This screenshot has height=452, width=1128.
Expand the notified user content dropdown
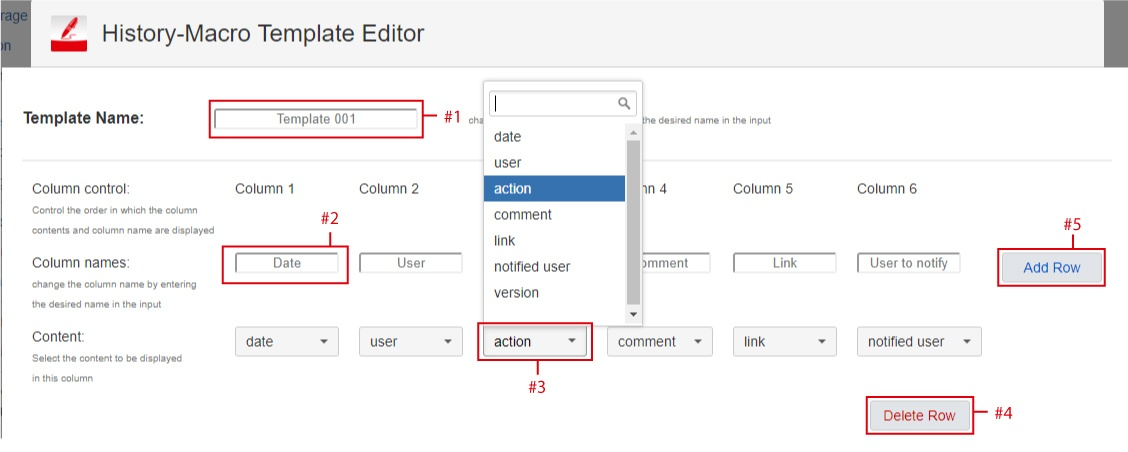(918, 342)
